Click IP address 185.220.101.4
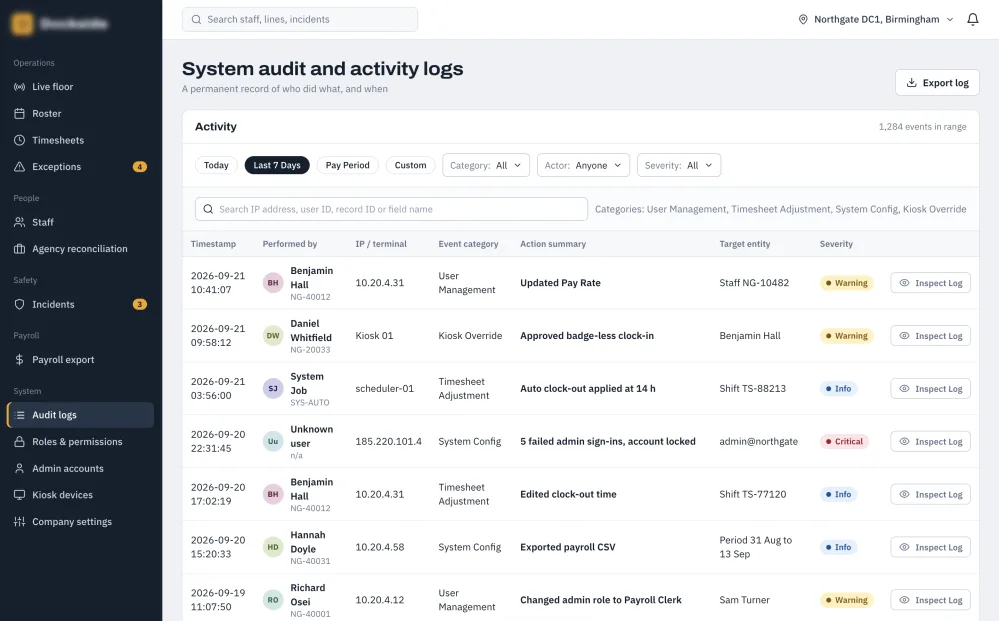The width and height of the screenshot is (999, 621). point(389,441)
